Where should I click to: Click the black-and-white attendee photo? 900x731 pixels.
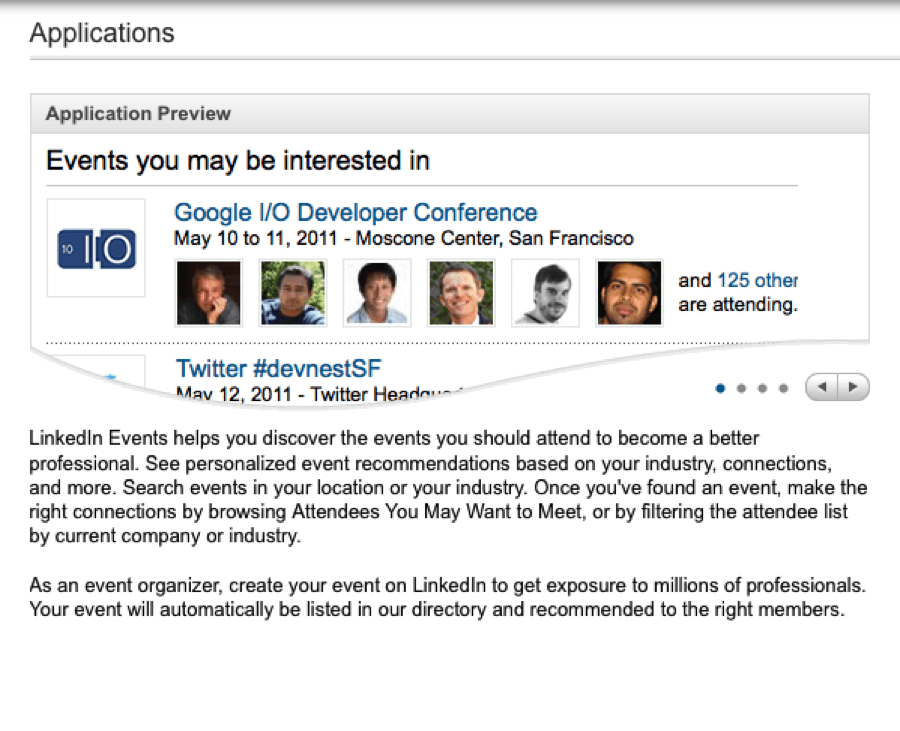coord(545,293)
